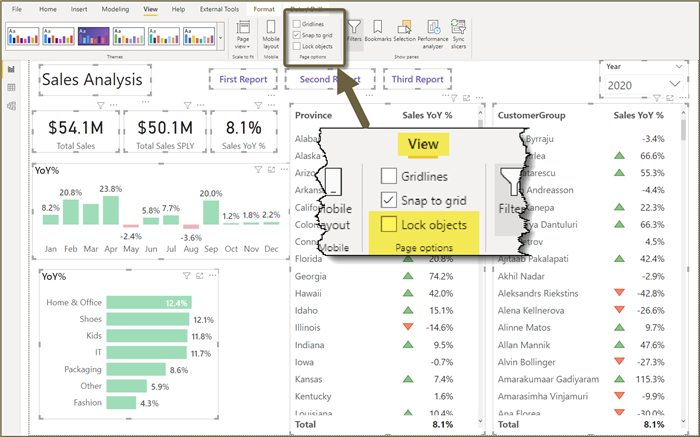The image size is (700, 437).
Task: Click the Sync slicers icon
Action: [x=458, y=33]
